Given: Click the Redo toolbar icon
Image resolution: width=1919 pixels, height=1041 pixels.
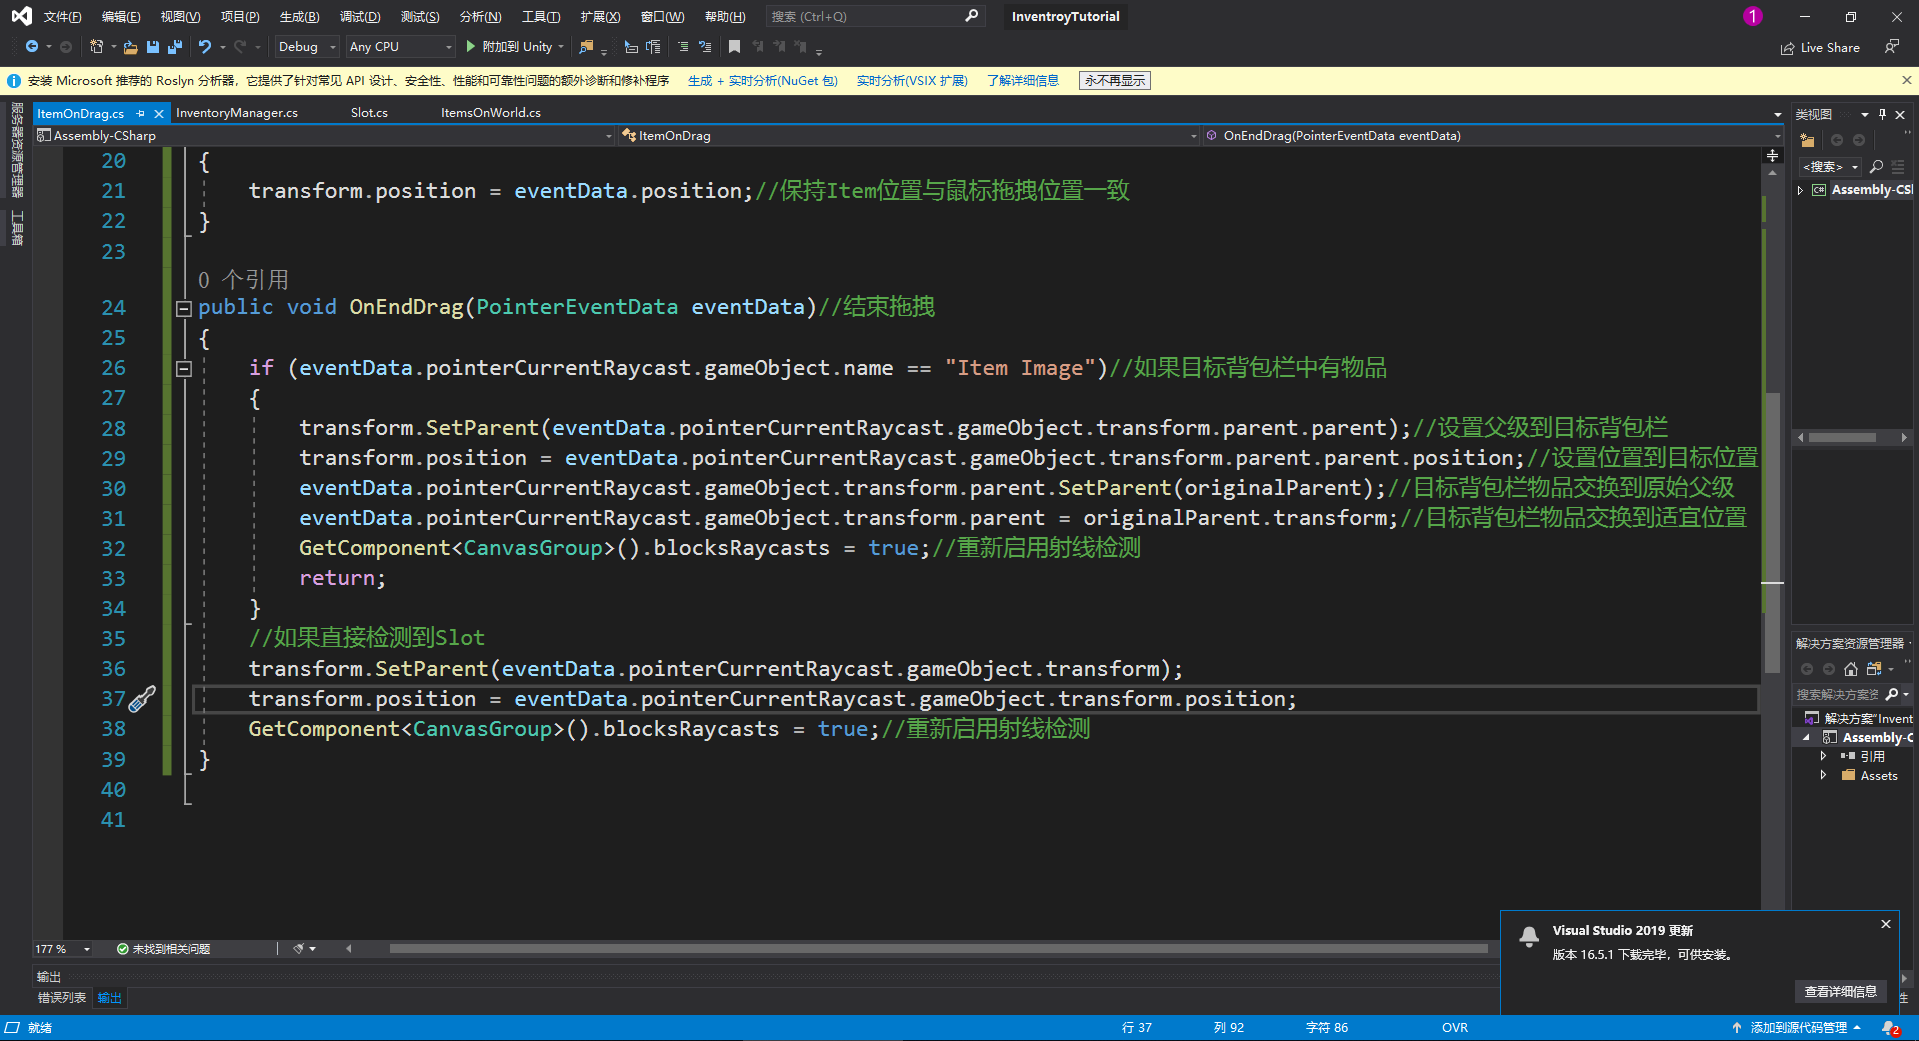Looking at the screenshot, I should (x=239, y=47).
